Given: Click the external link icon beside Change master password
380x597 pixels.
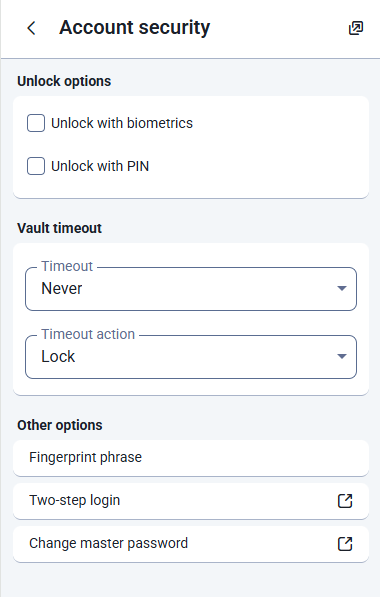Looking at the screenshot, I should [345, 544].
